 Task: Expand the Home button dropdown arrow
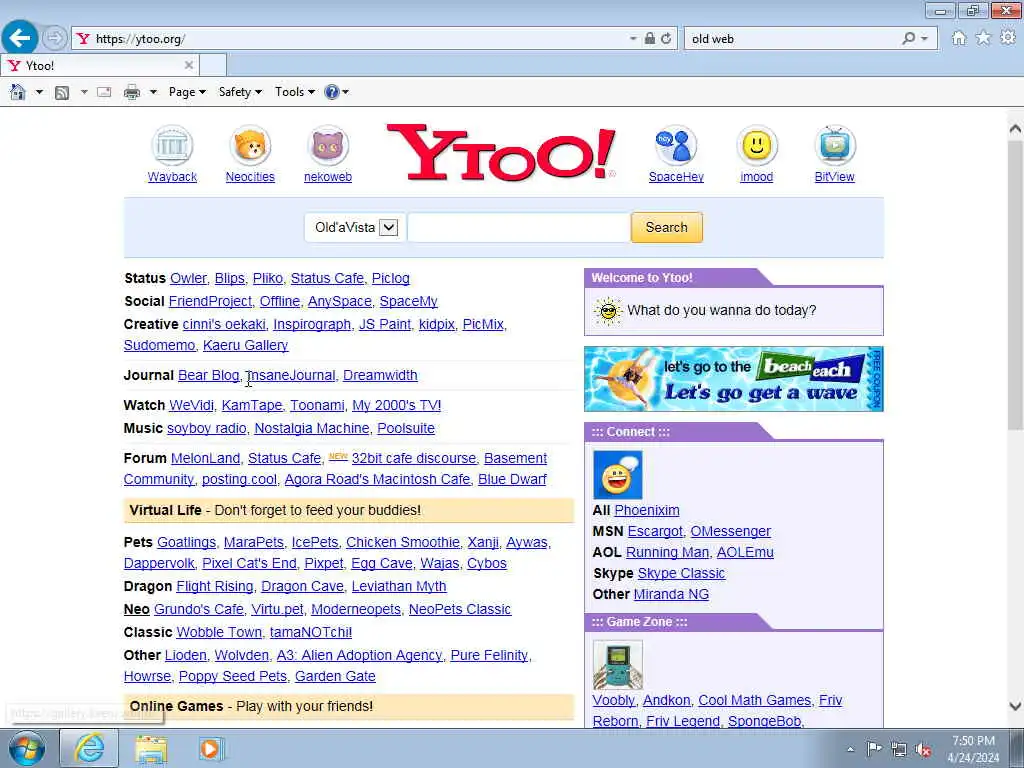[39, 92]
